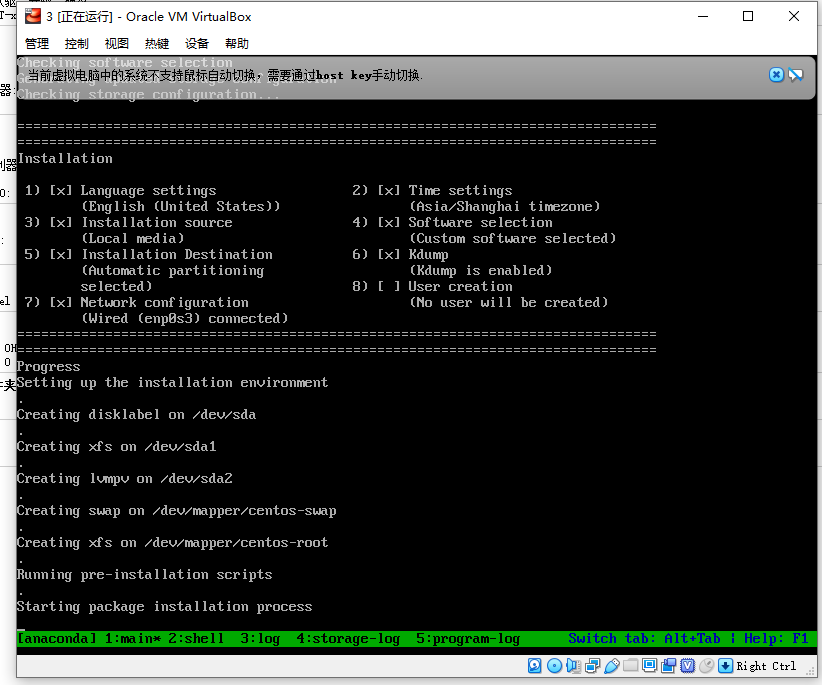Select the 1:main anaconda tab
The width and height of the screenshot is (822, 685).
133,638
